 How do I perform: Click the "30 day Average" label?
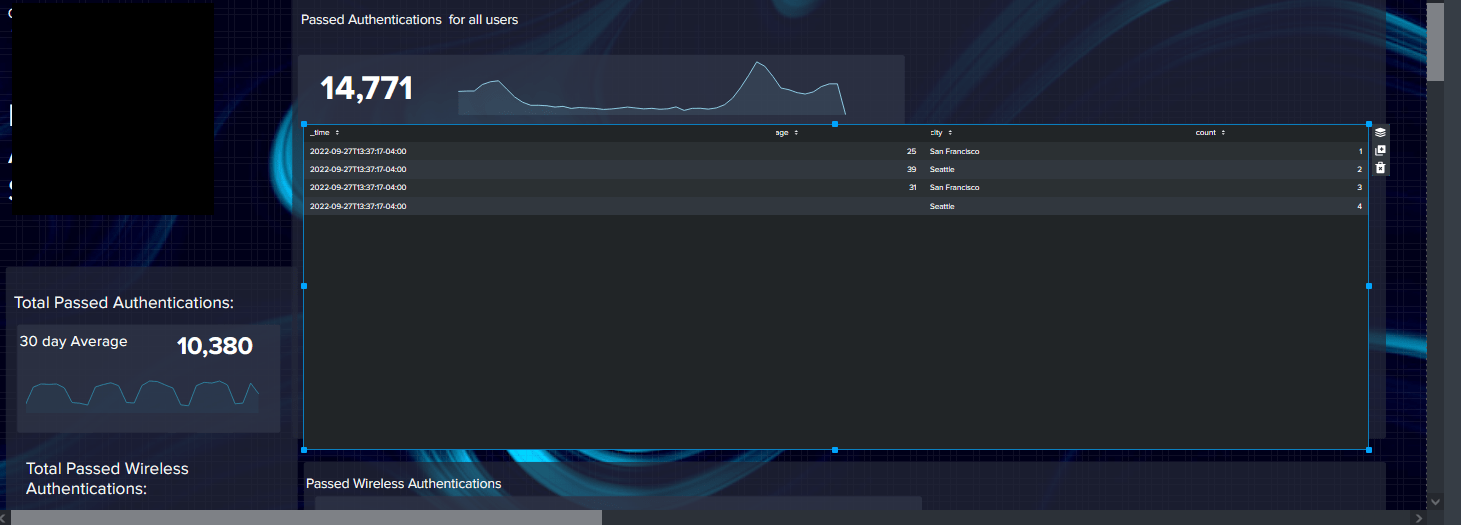tap(73, 342)
